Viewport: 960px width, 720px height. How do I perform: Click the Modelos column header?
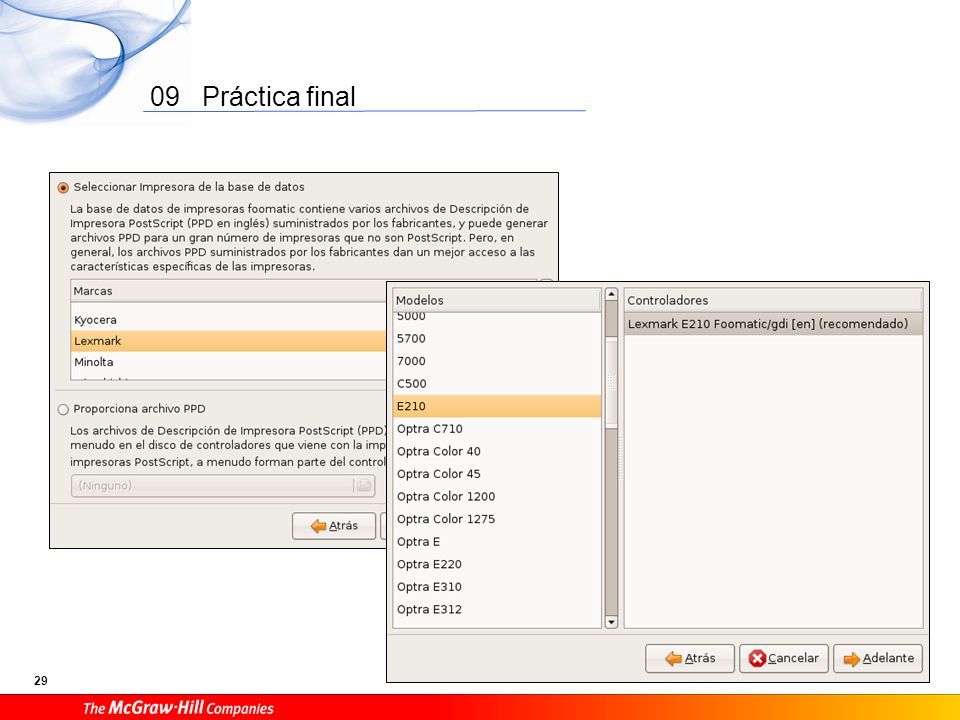[497, 300]
